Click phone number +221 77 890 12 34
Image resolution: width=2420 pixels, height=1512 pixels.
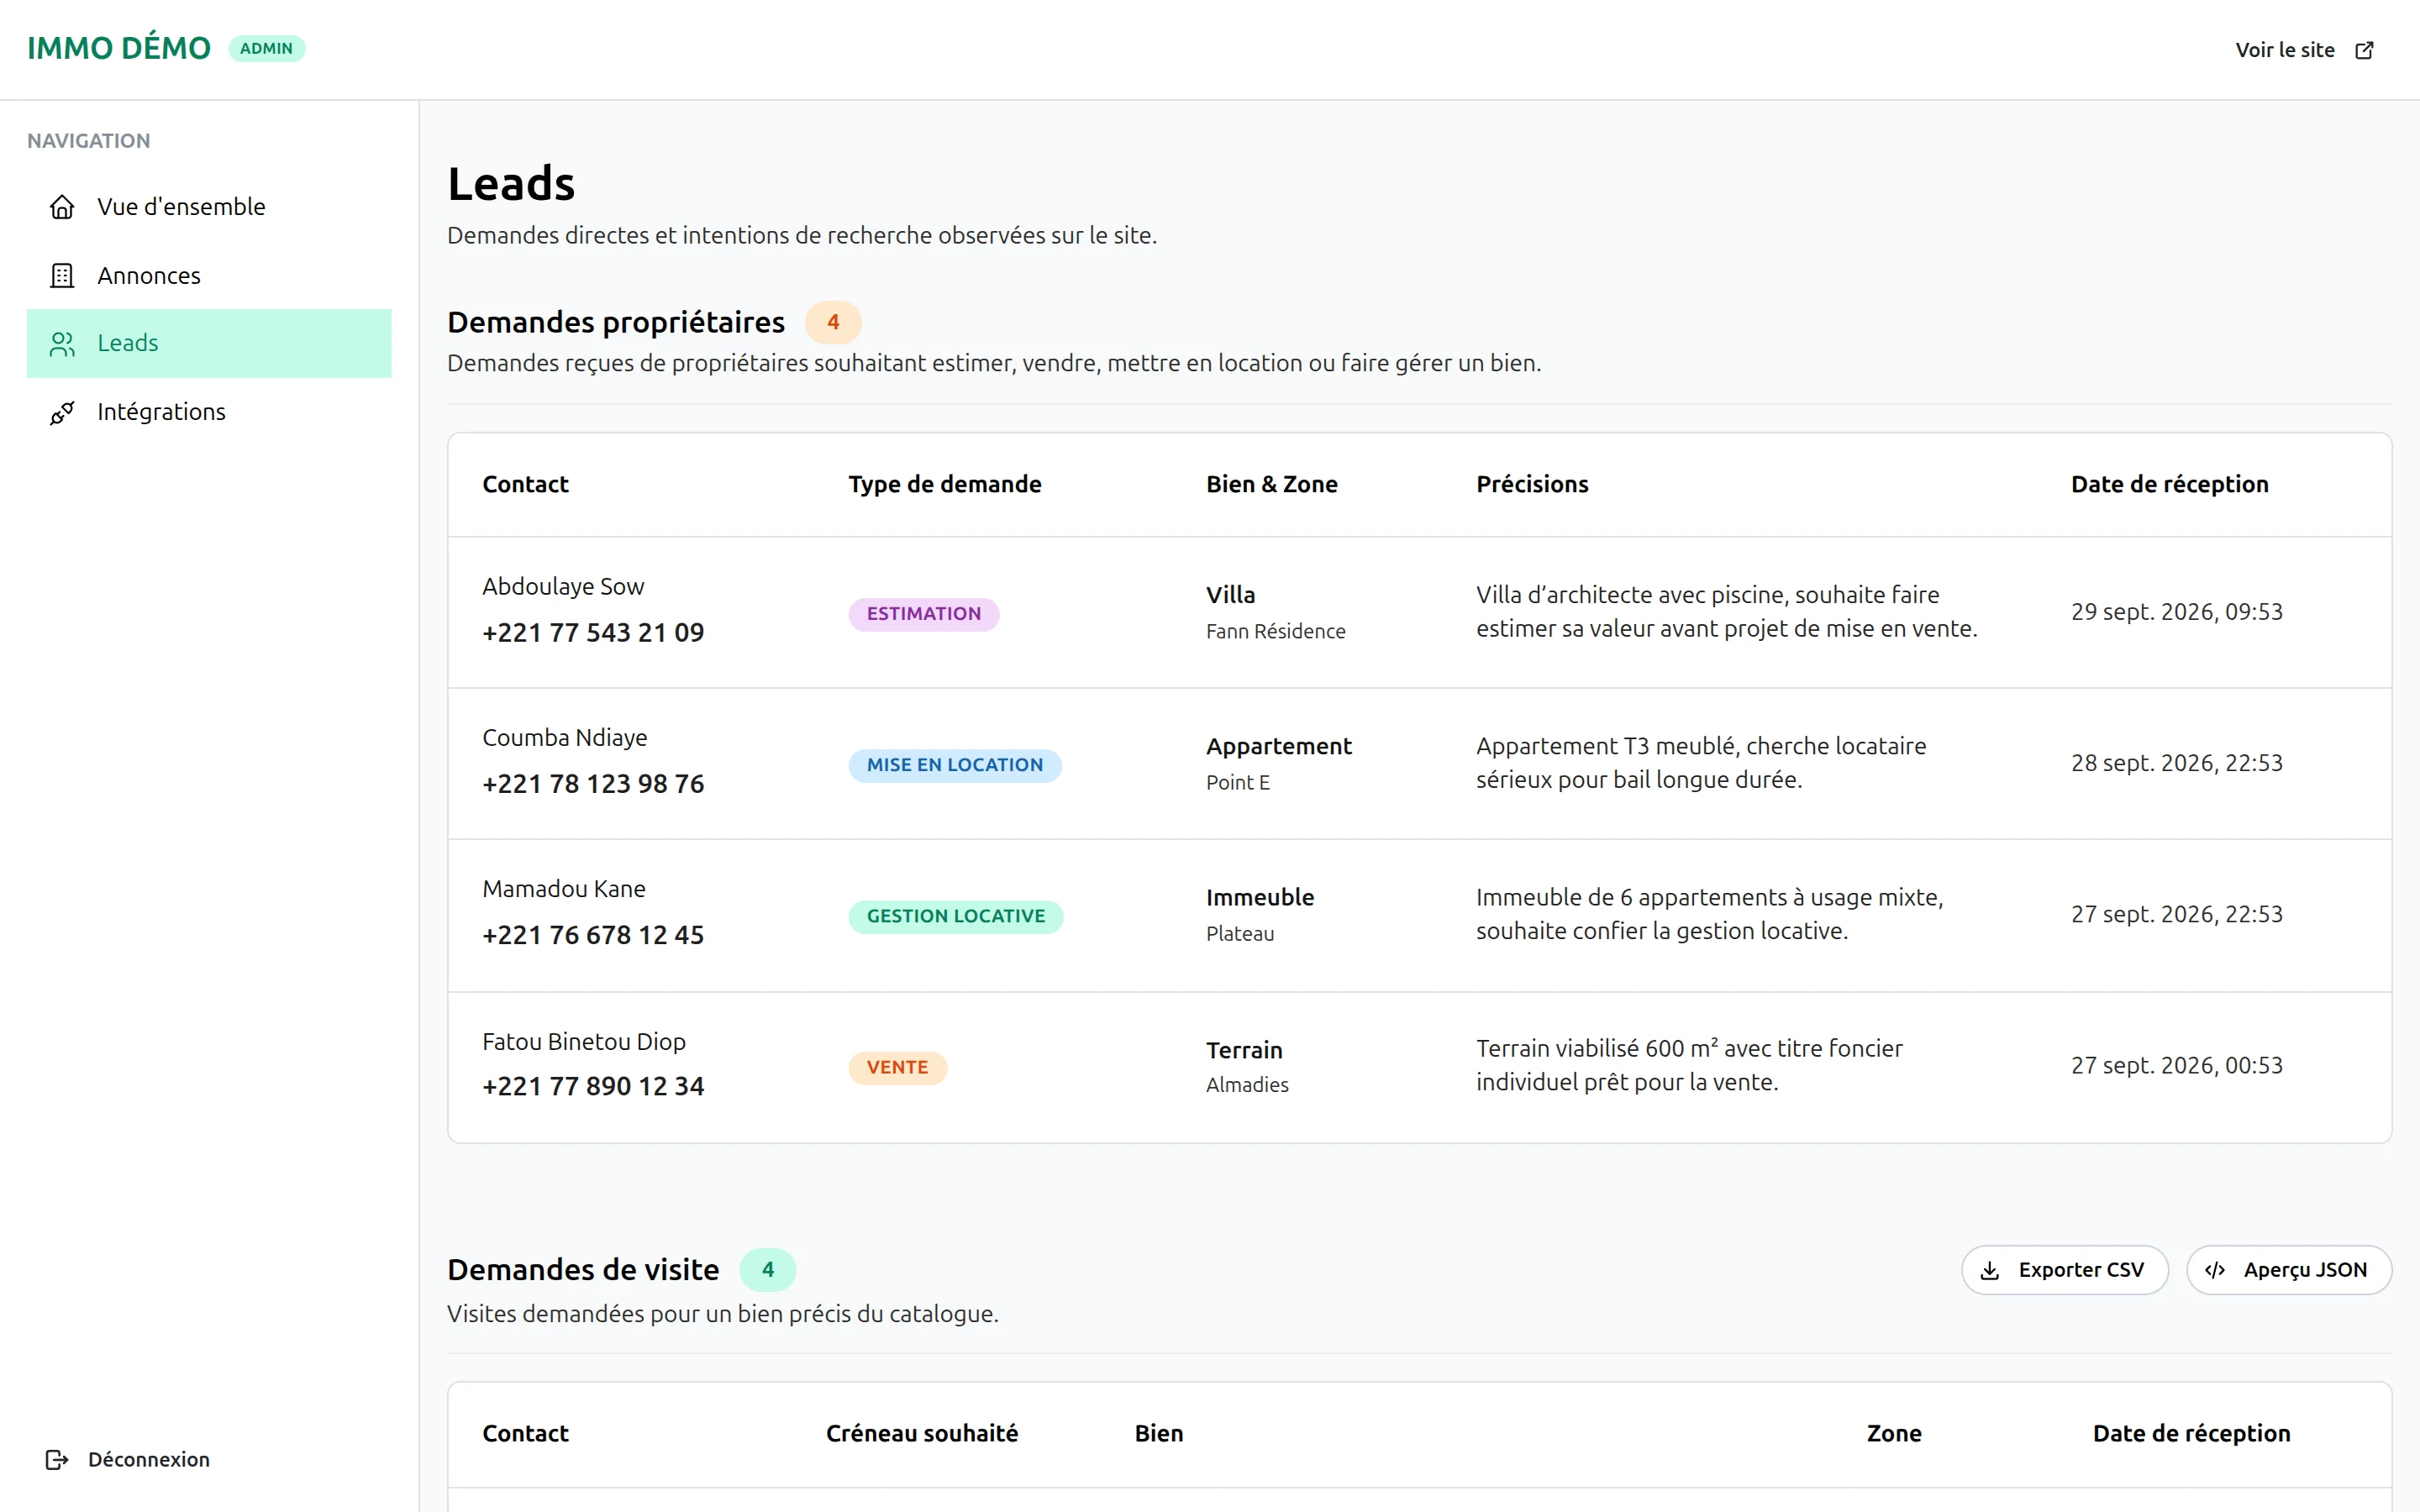point(593,1086)
